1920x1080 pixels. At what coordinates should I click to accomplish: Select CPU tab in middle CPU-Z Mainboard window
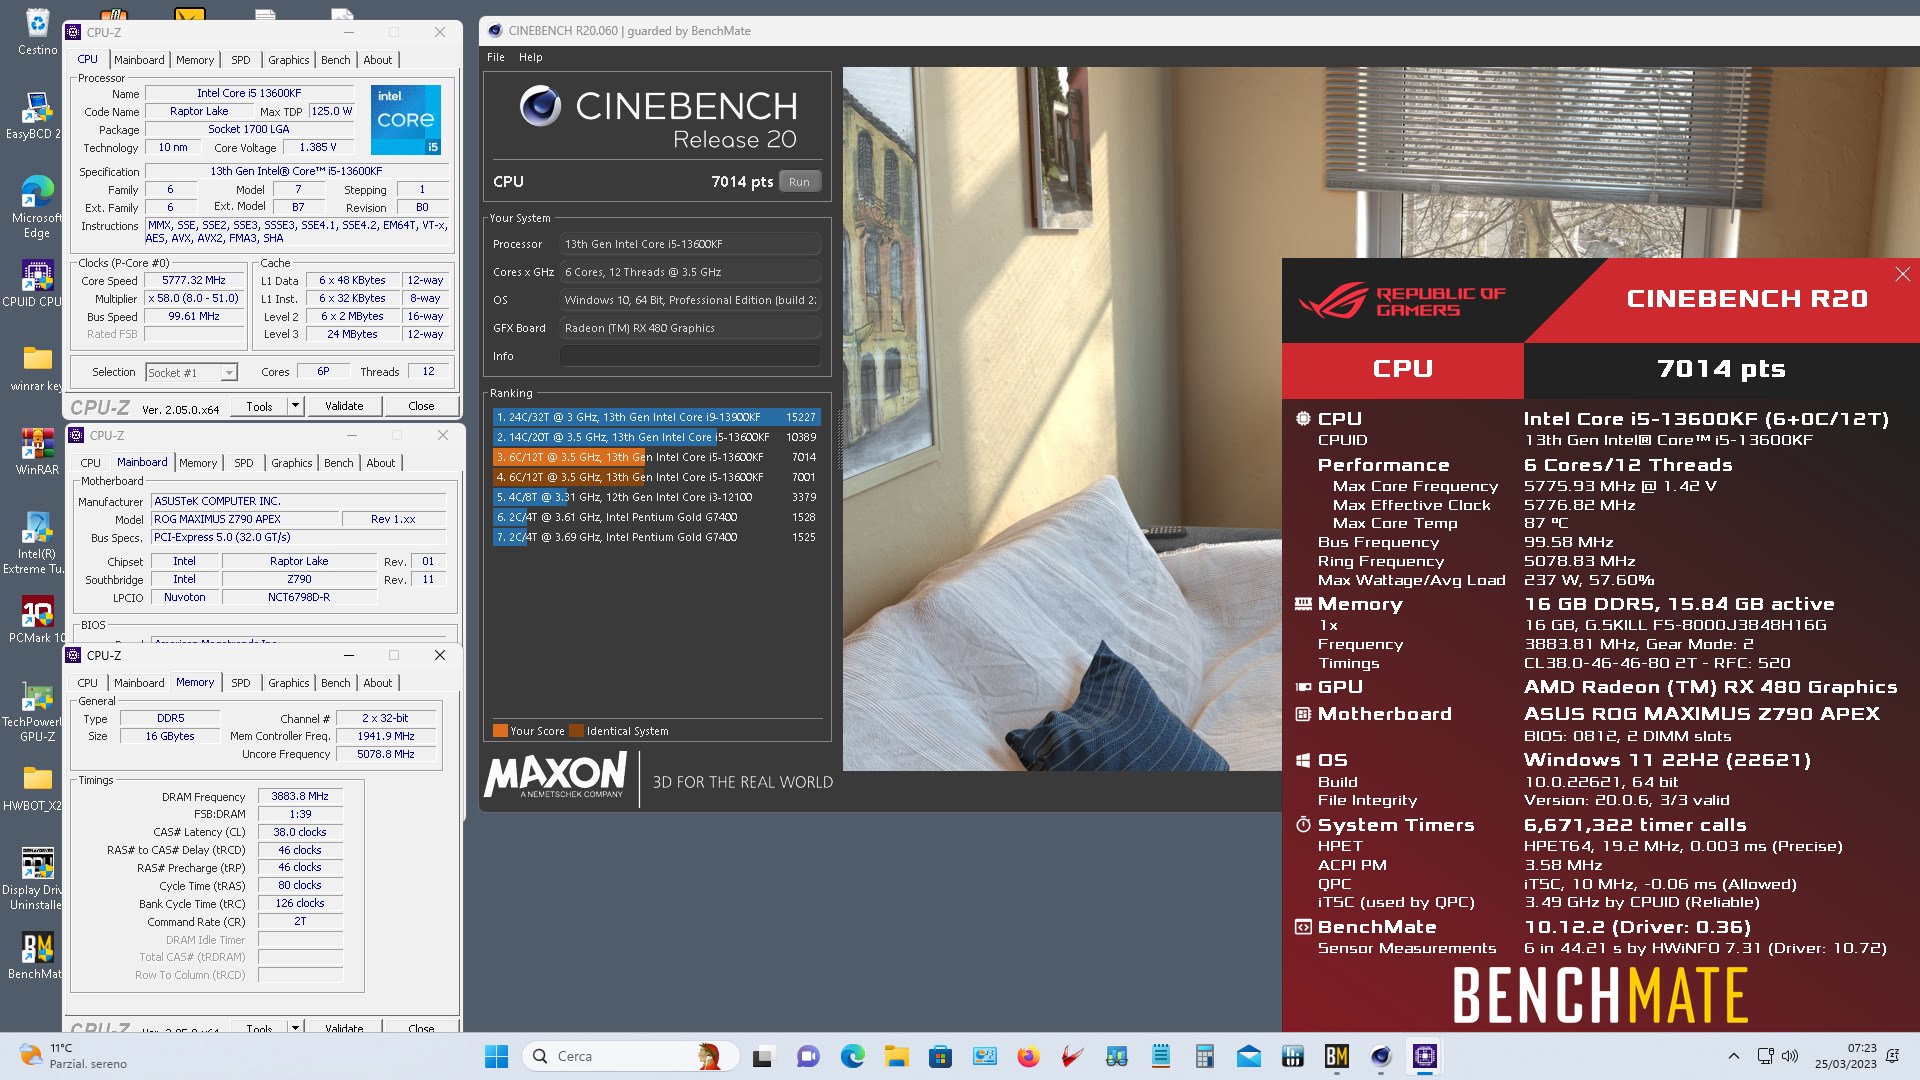91,463
